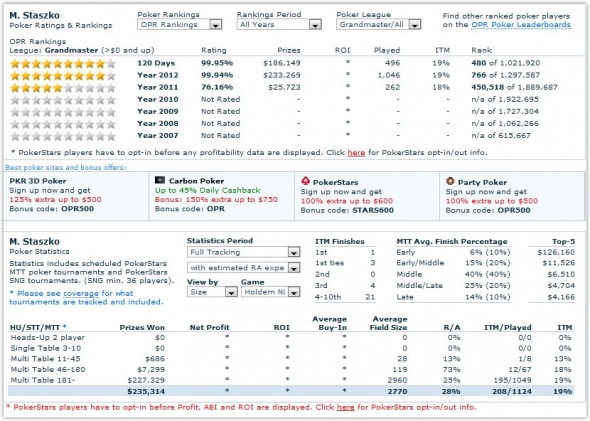Click the PokerStars spade icon
The image size is (590, 421).
click(x=305, y=181)
